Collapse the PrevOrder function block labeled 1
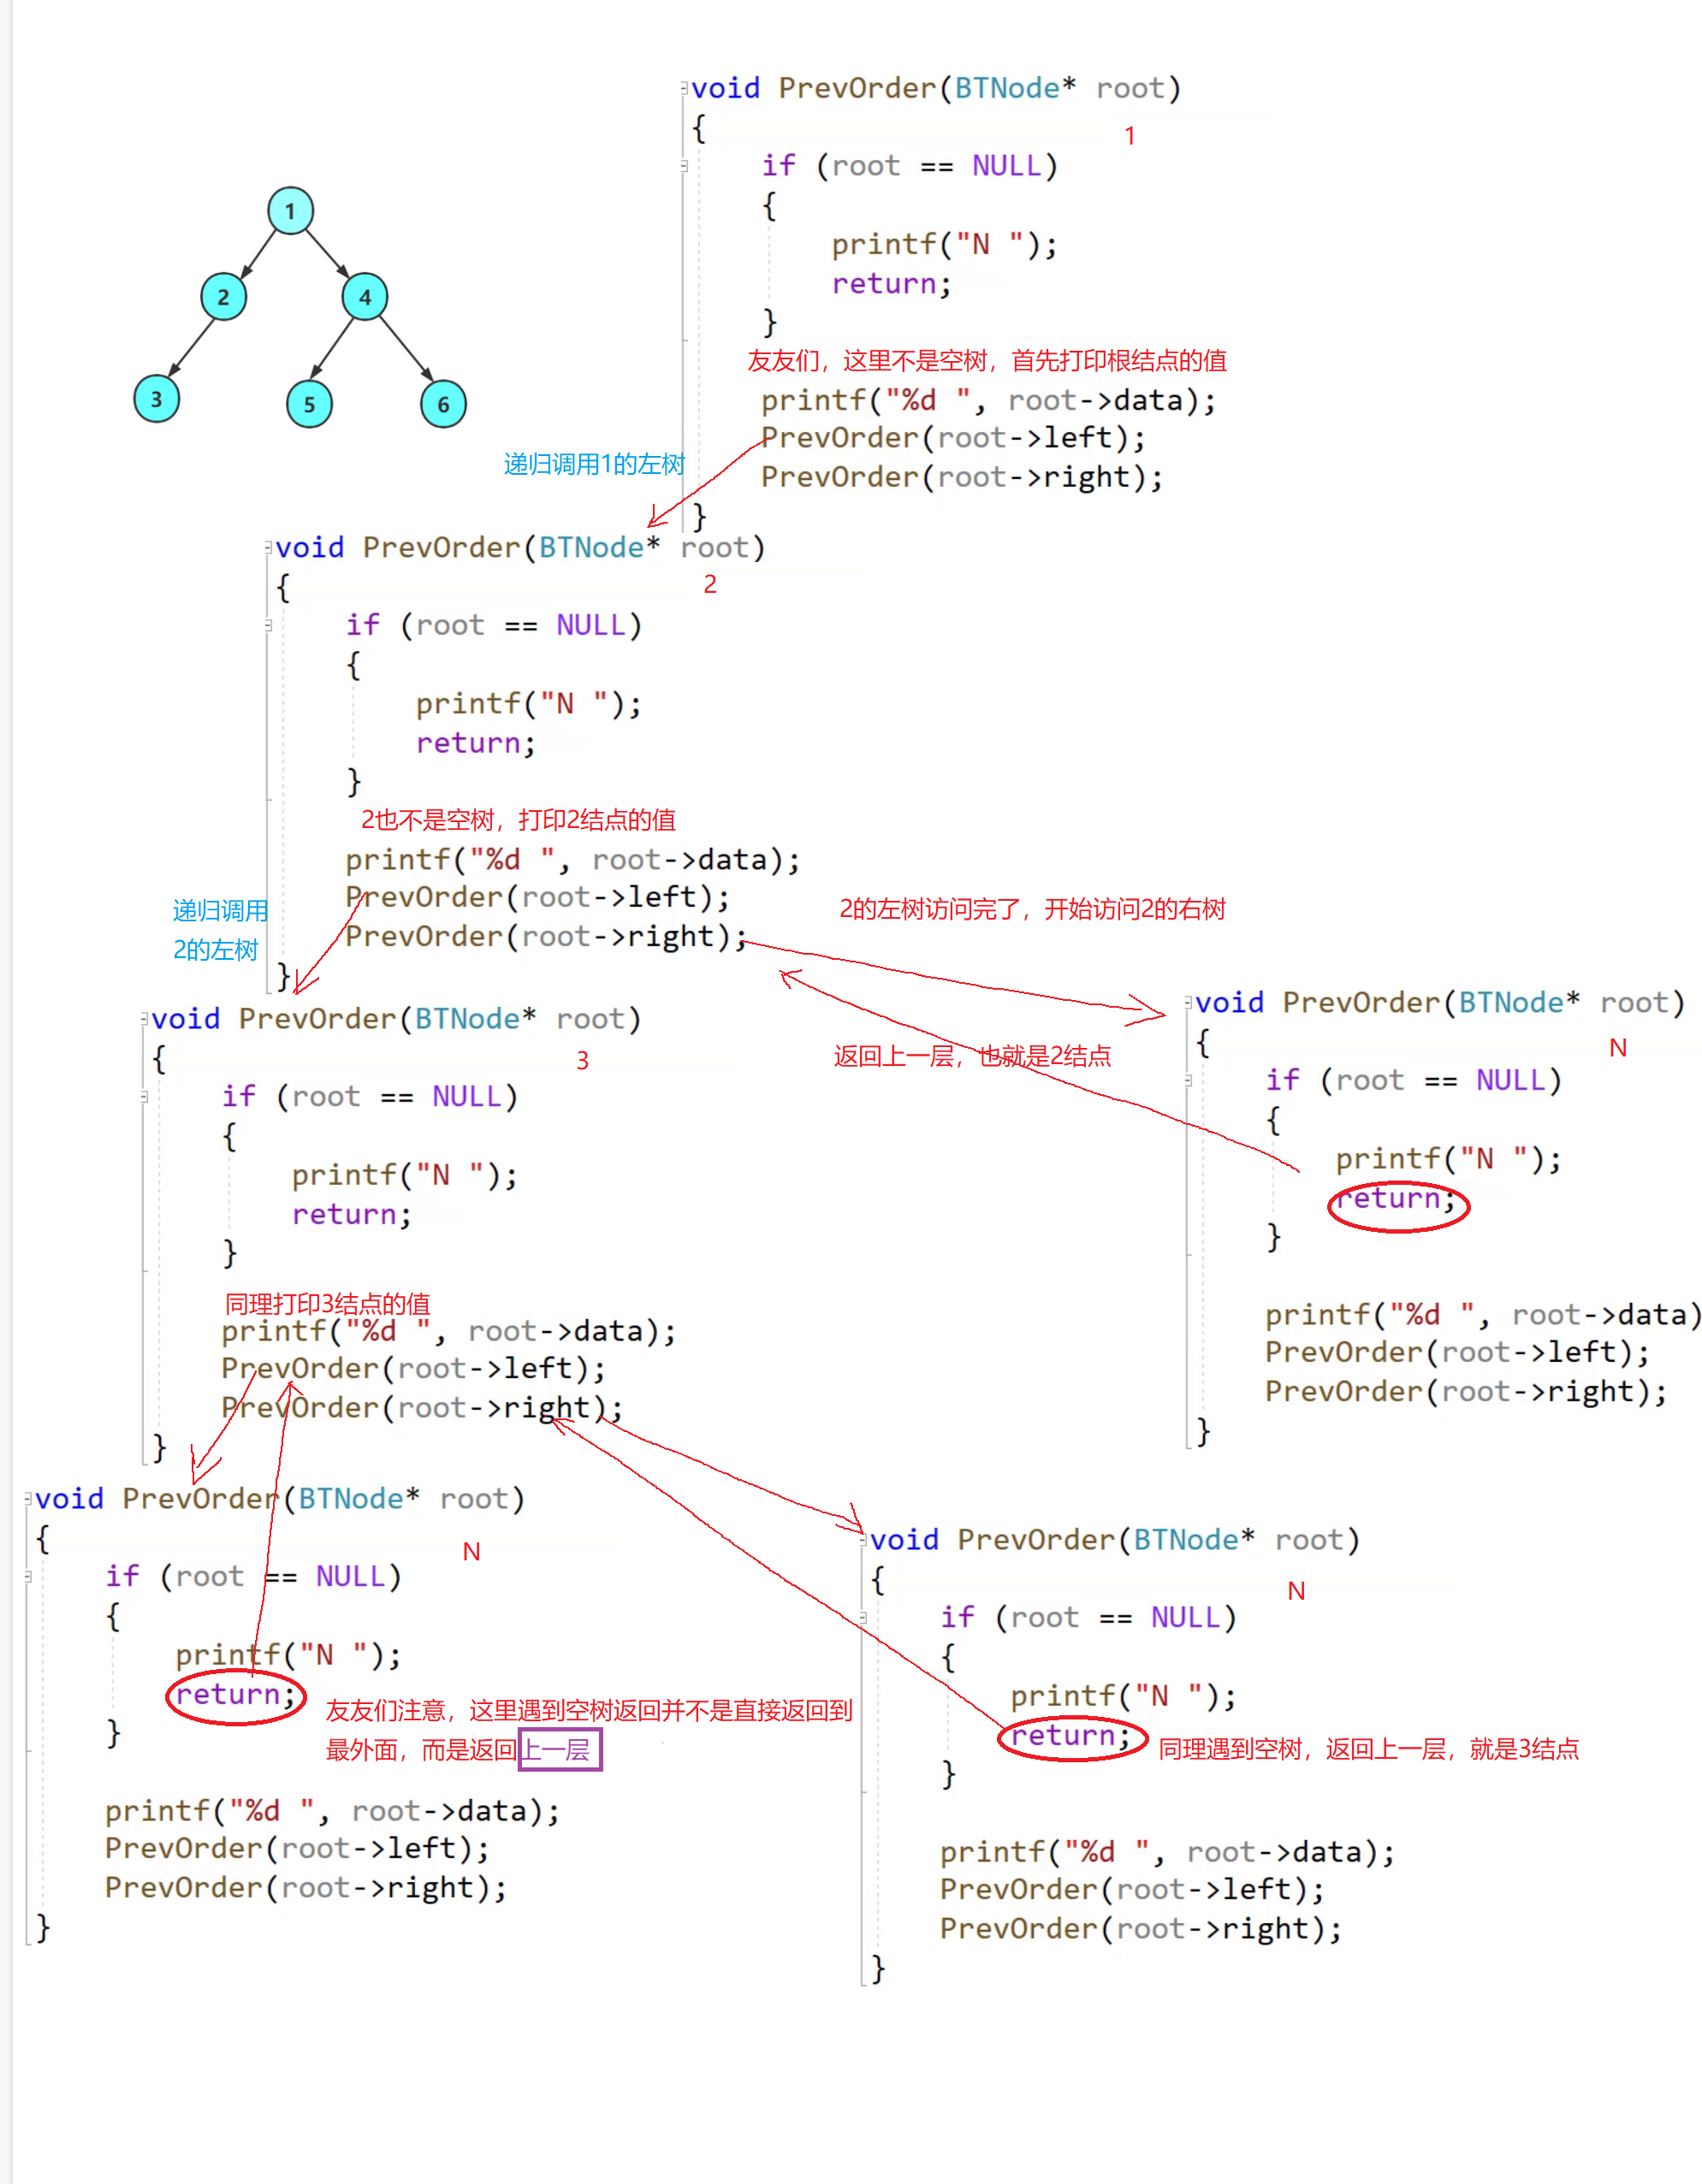 pos(684,88)
